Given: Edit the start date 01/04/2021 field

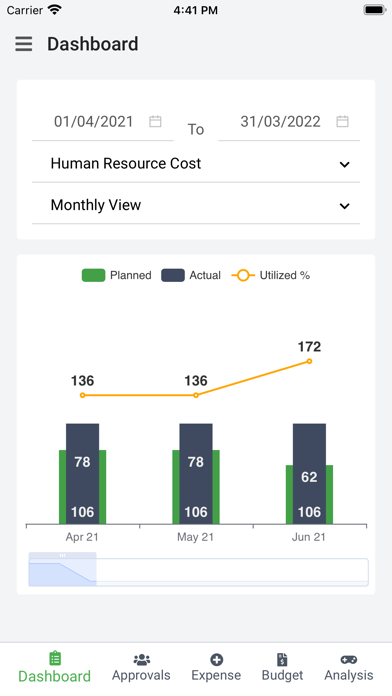Looking at the screenshot, I should pos(103,122).
